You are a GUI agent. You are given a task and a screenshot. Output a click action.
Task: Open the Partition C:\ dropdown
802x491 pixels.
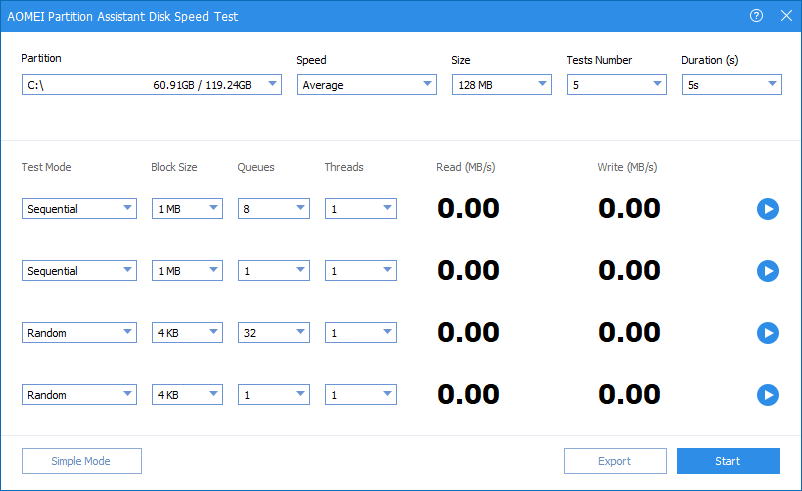(151, 84)
